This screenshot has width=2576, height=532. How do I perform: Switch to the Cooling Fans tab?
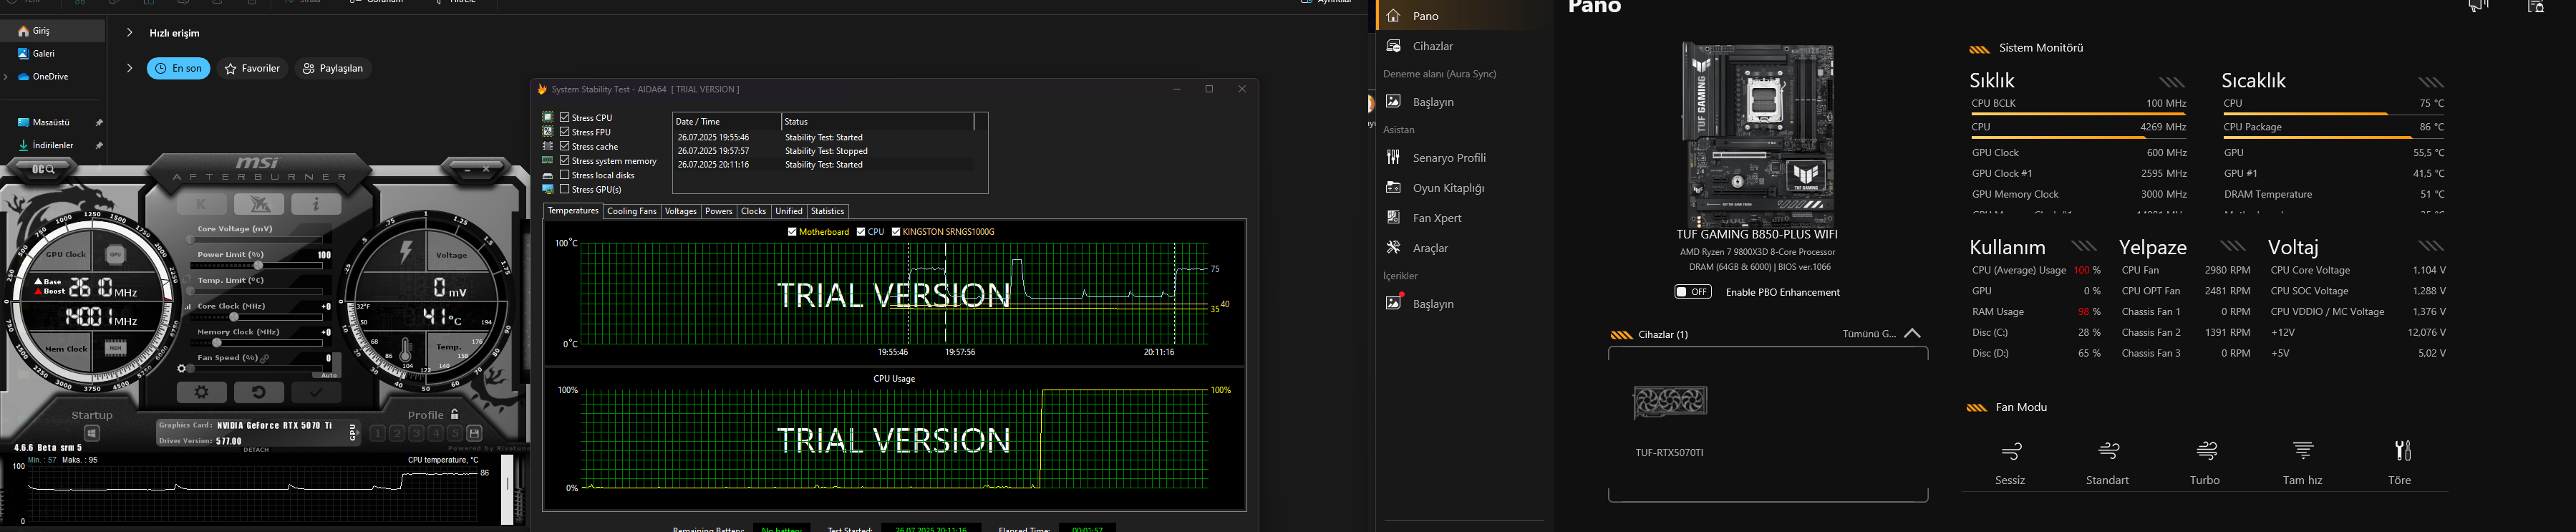pyautogui.click(x=632, y=212)
